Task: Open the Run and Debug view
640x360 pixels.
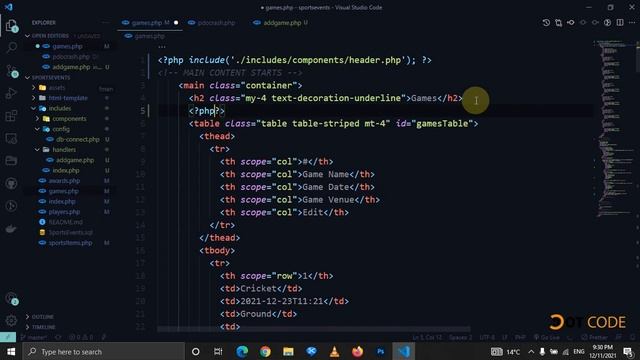Action: (x=11, y=93)
